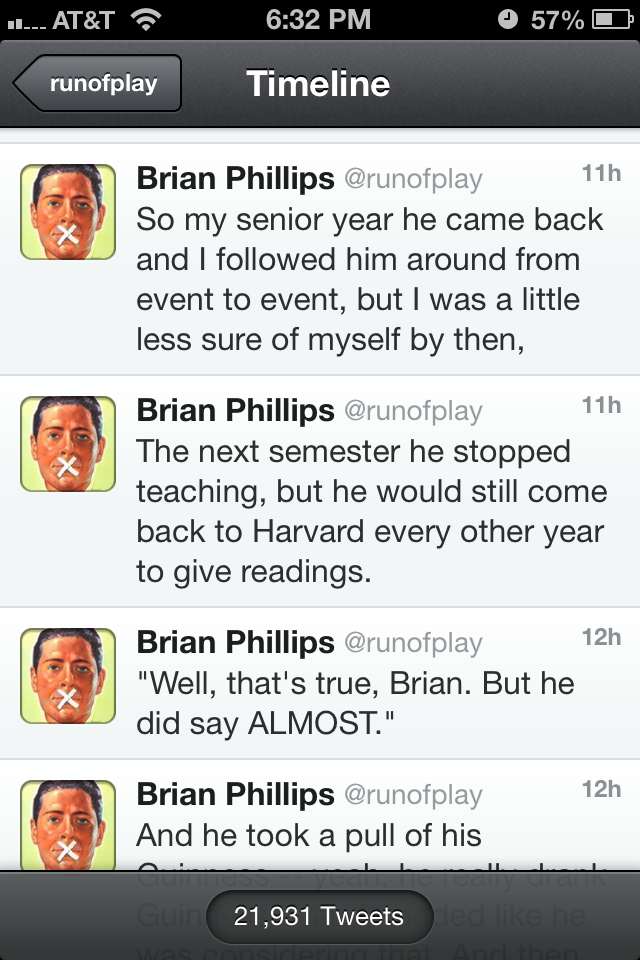Tap the AT&T signal bars icon
640x960 pixels.
[x=26, y=24]
